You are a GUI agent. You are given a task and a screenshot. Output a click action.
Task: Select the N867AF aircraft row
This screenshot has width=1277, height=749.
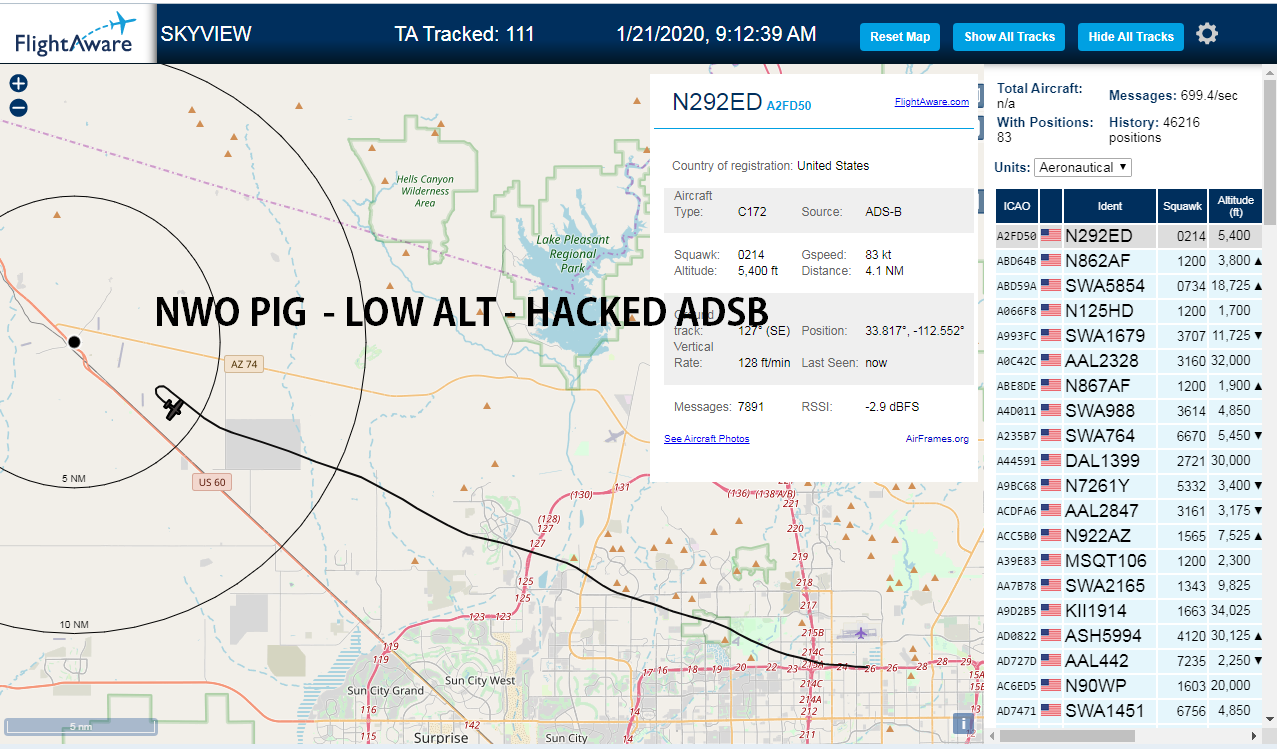[x=1130, y=386]
